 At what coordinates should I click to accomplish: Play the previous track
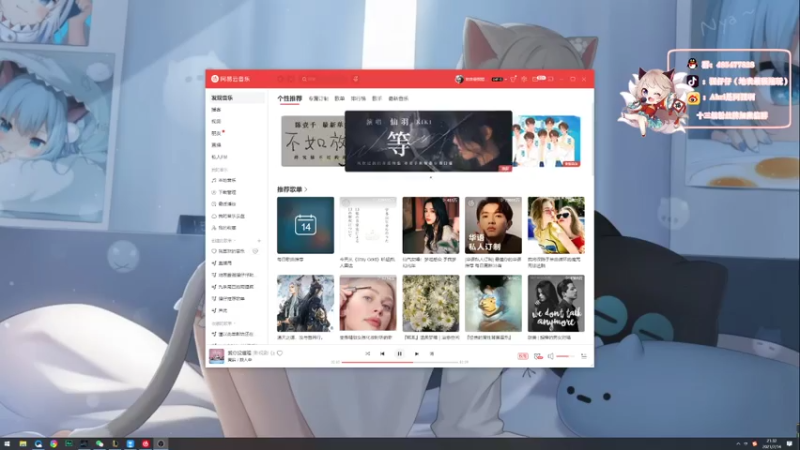[382, 354]
